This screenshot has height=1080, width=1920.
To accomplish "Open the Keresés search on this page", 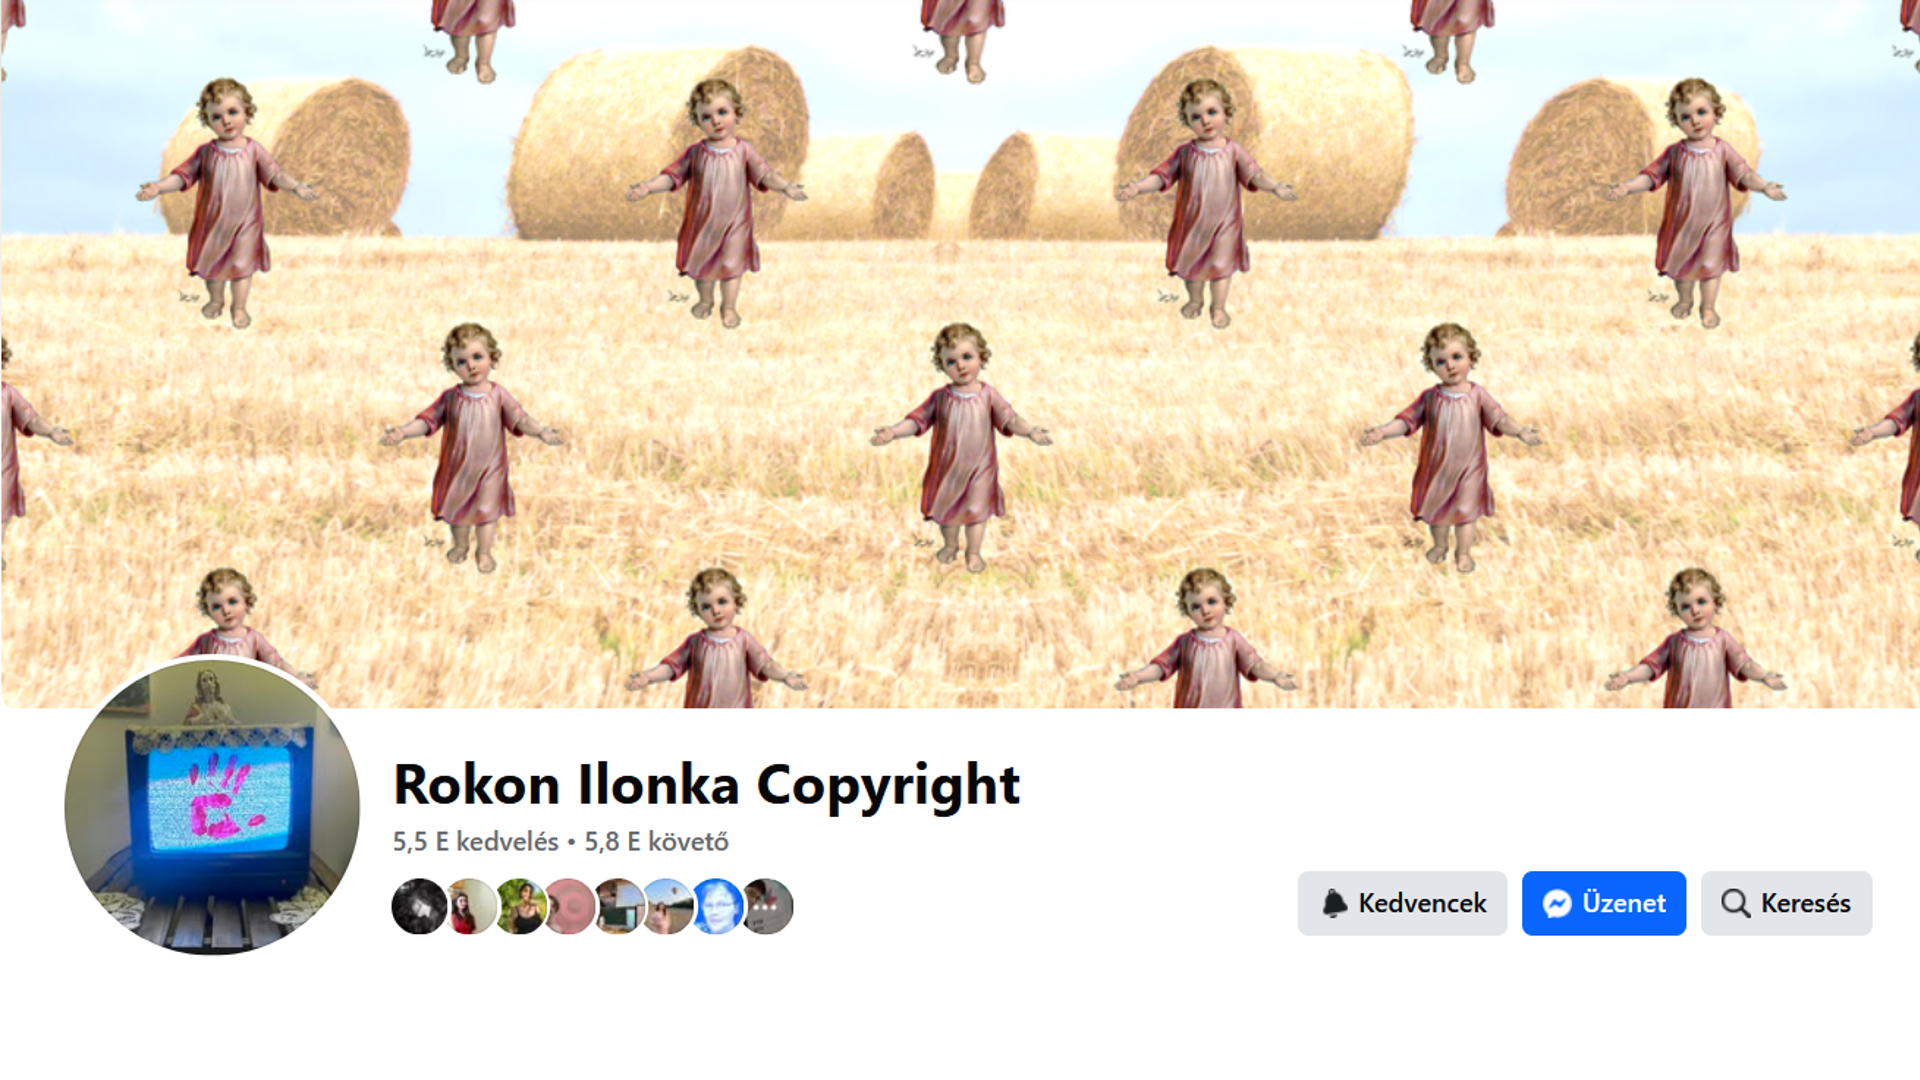I will pos(1786,903).
